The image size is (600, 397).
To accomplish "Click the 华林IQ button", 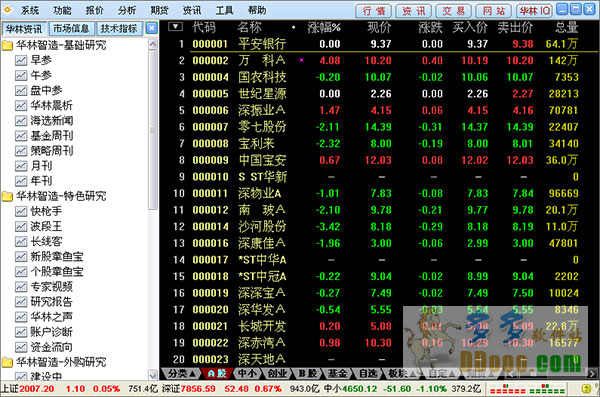I will tap(534, 11).
